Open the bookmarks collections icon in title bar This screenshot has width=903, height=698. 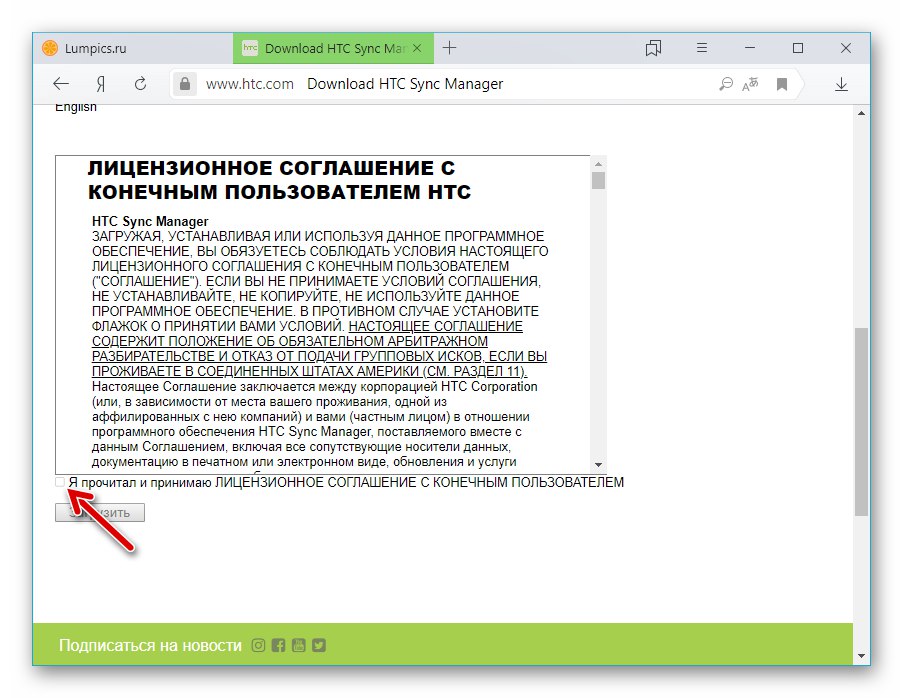tap(653, 48)
